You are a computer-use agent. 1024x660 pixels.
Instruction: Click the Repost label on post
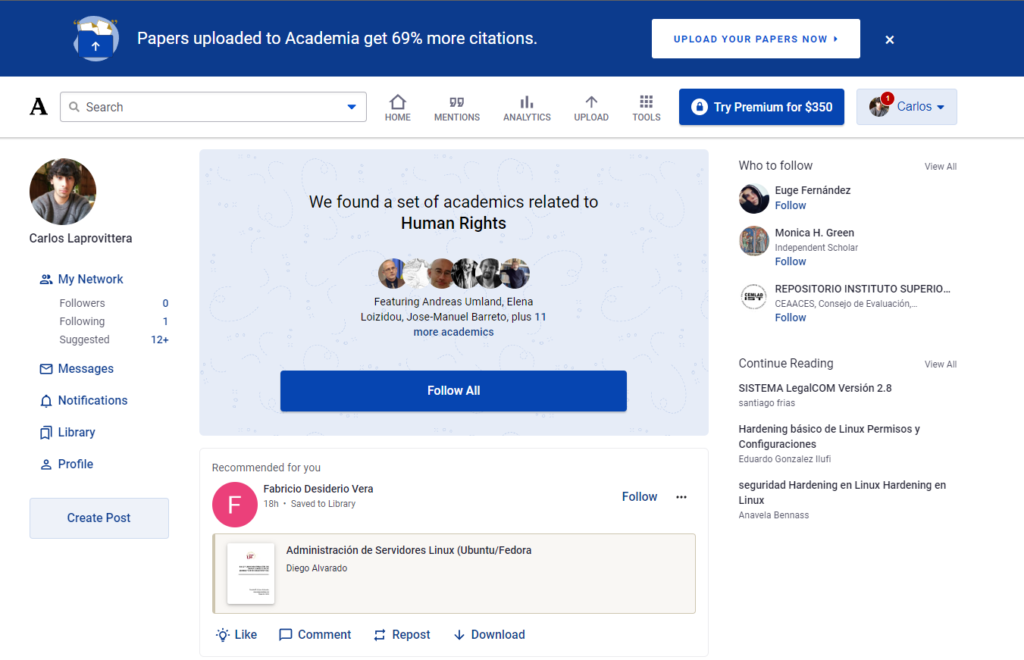click(x=411, y=635)
